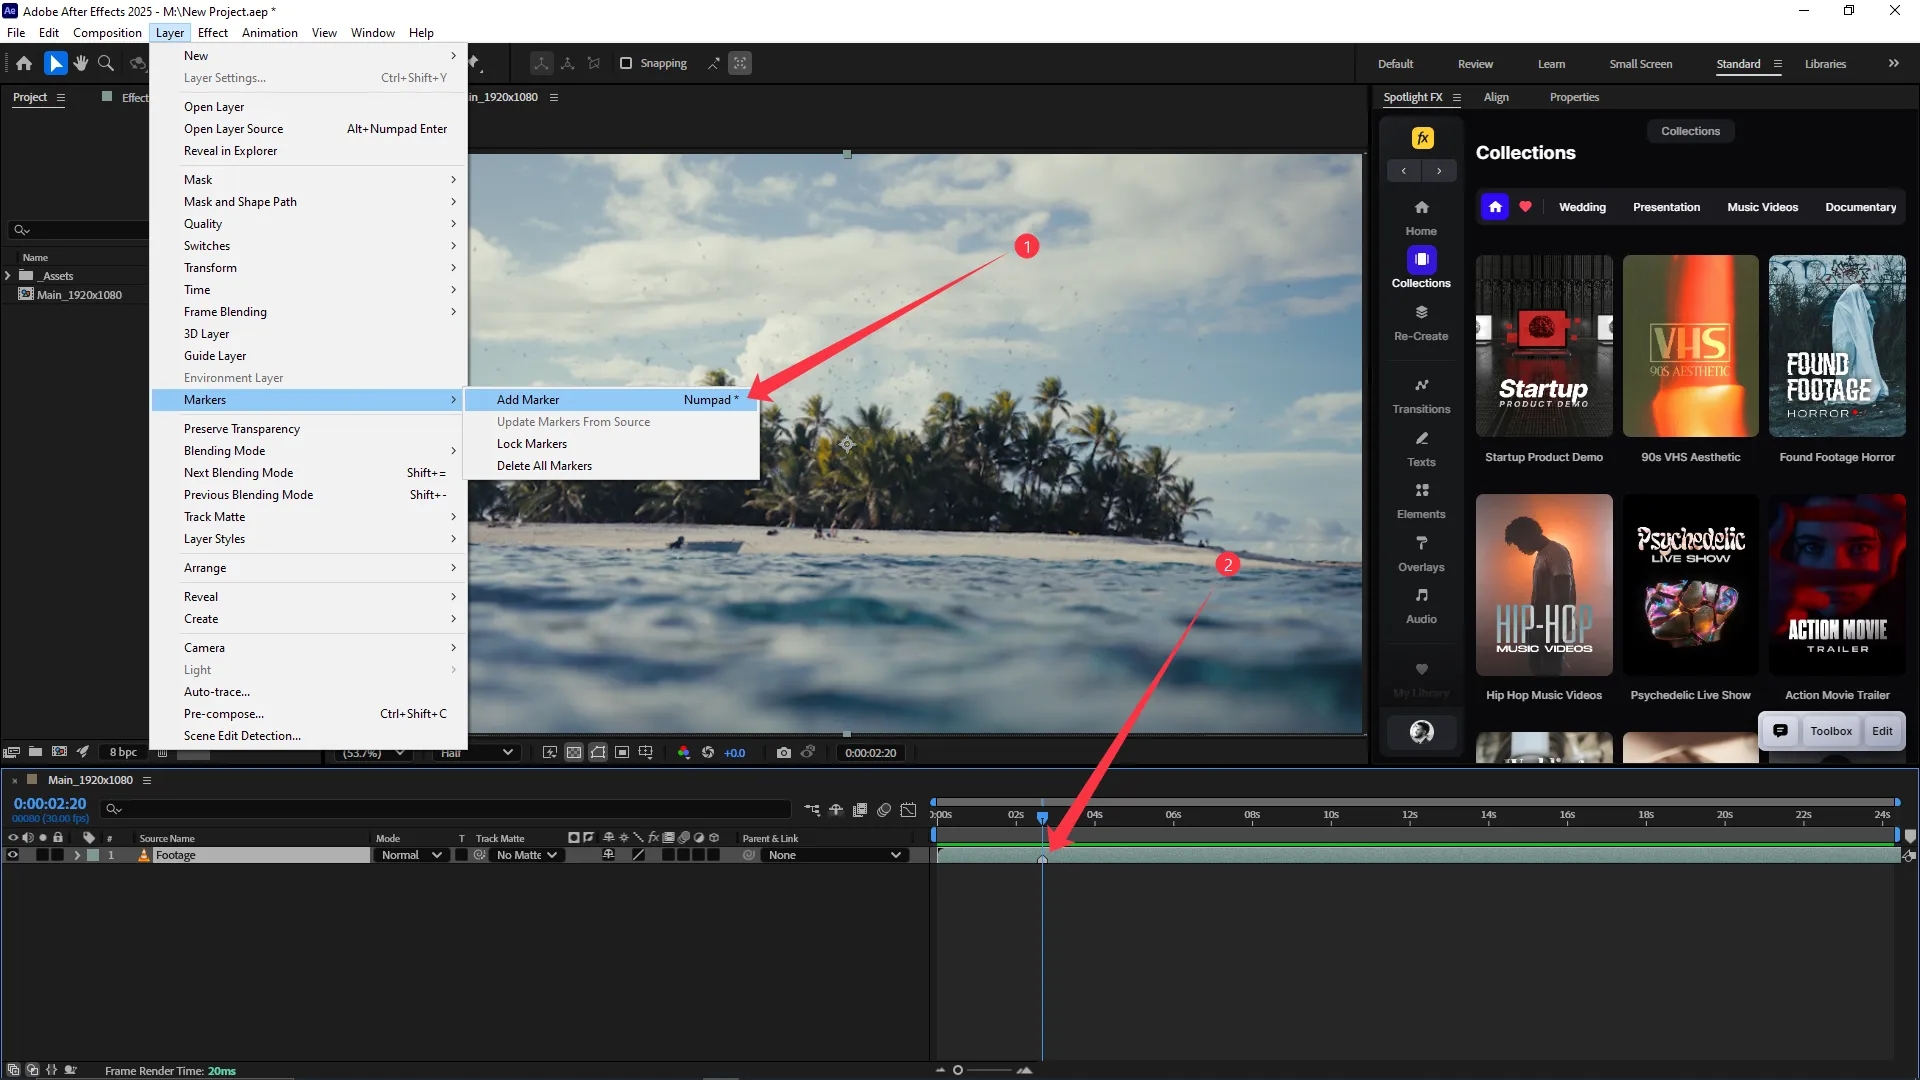This screenshot has height=1080, width=1920.
Task: Click the Edit button near Toolbox
Action: [x=1882, y=731]
